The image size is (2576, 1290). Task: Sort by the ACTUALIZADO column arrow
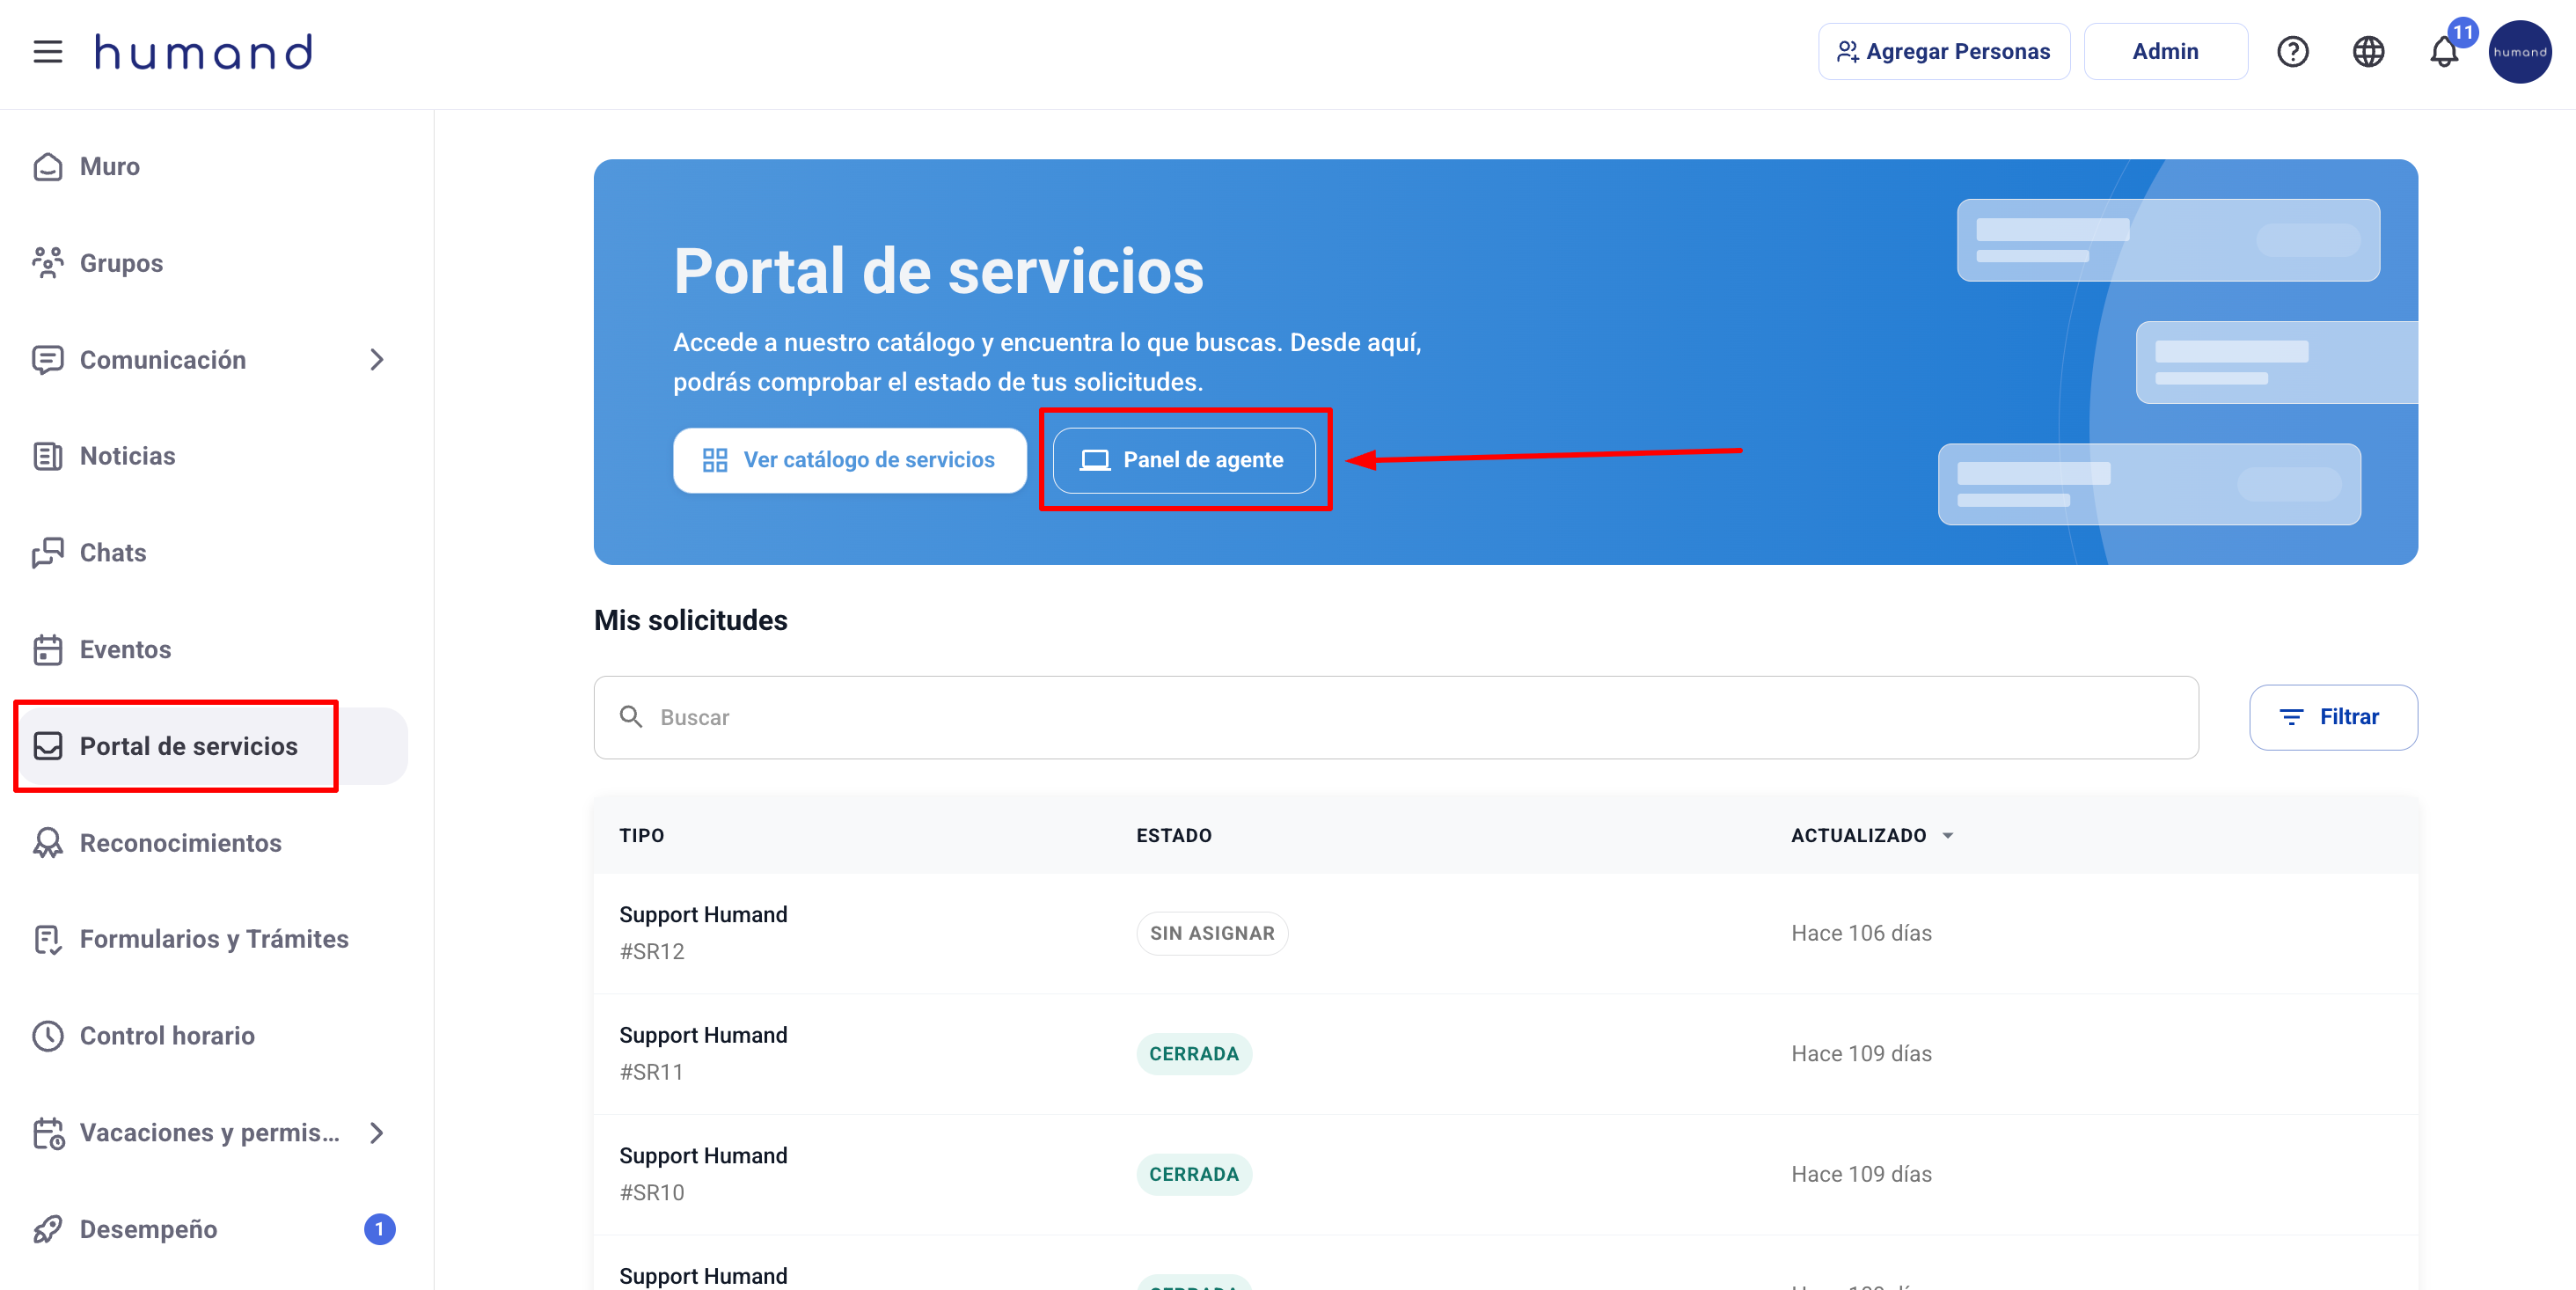coord(1947,836)
